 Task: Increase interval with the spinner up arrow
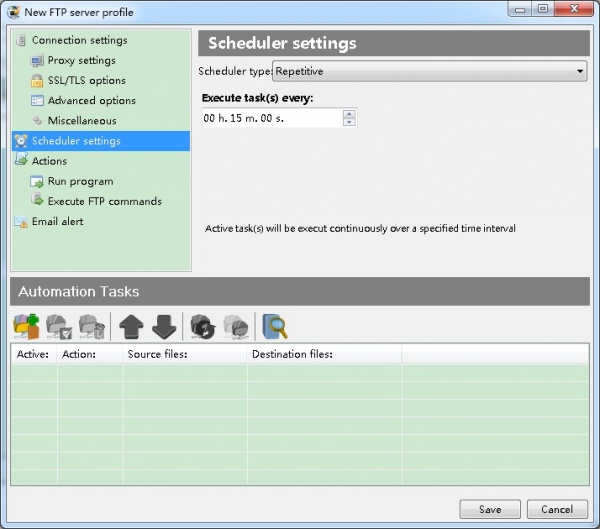tap(349, 113)
